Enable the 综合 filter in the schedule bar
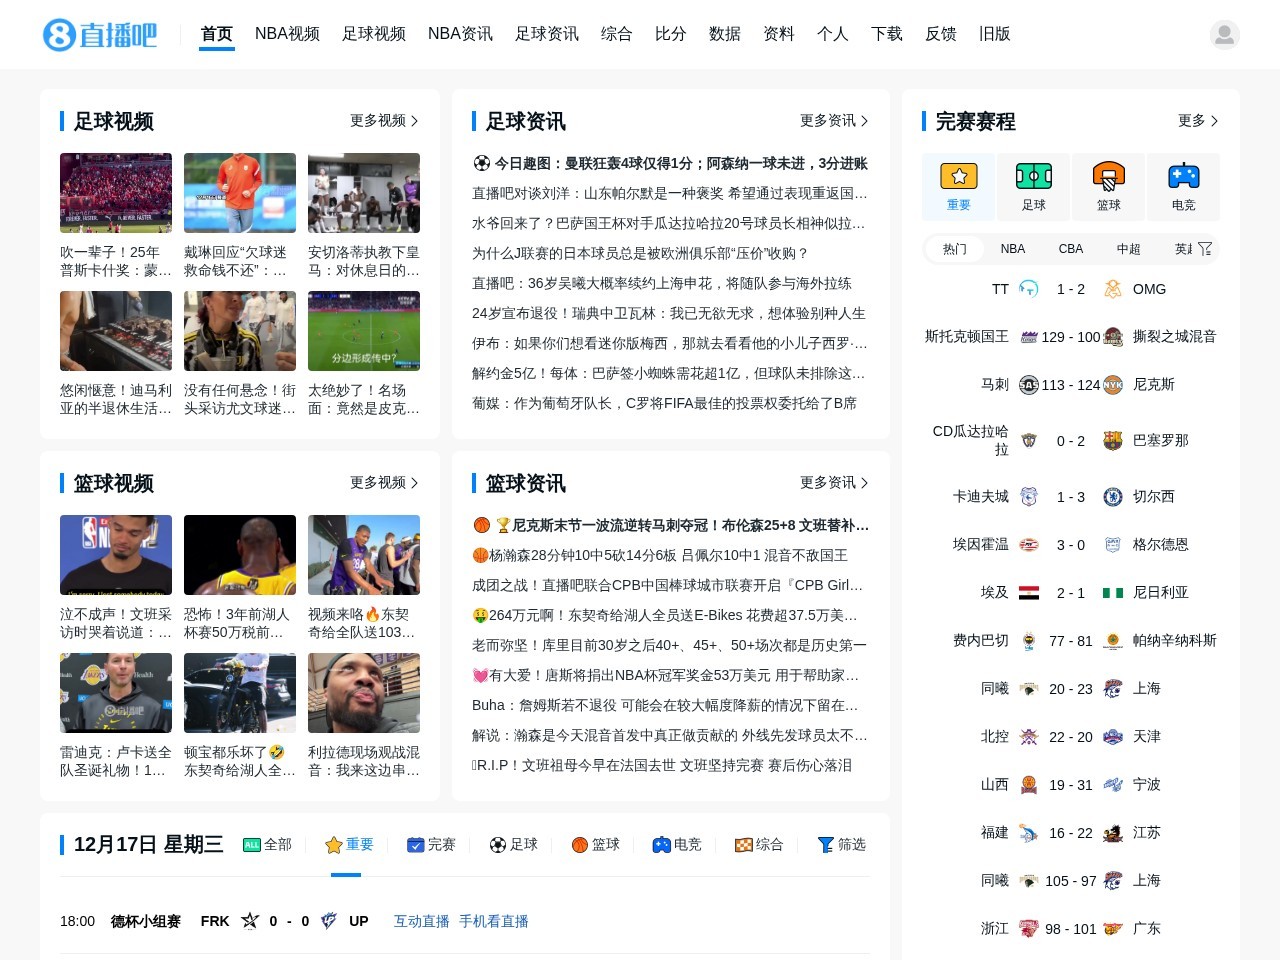 [759, 845]
